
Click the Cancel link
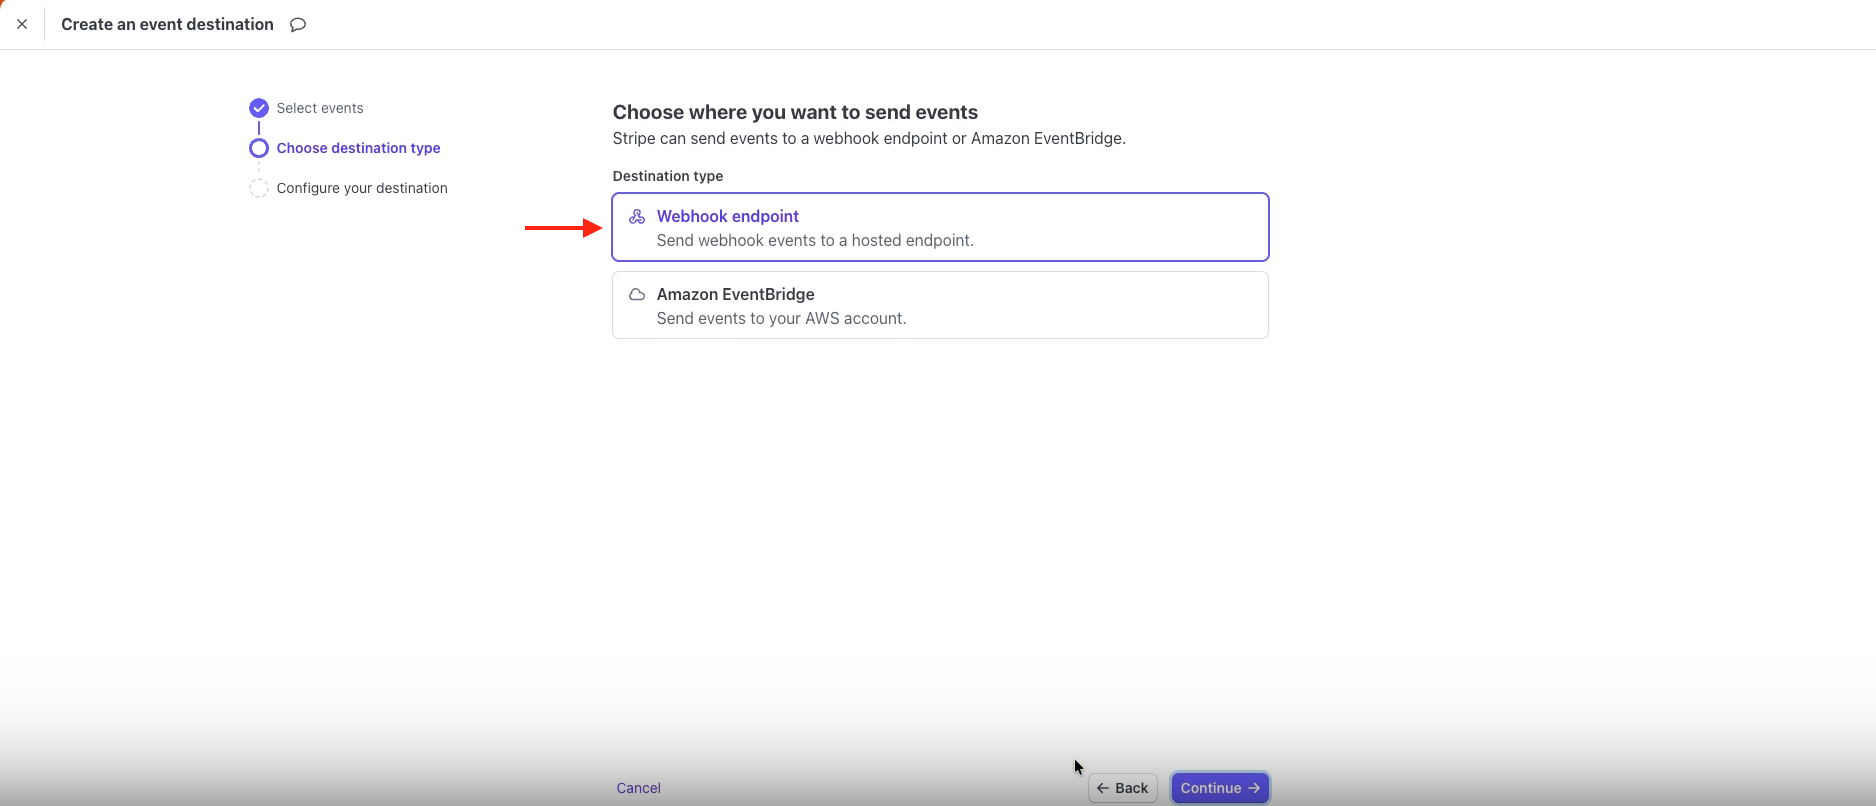click(x=638, y=788)
